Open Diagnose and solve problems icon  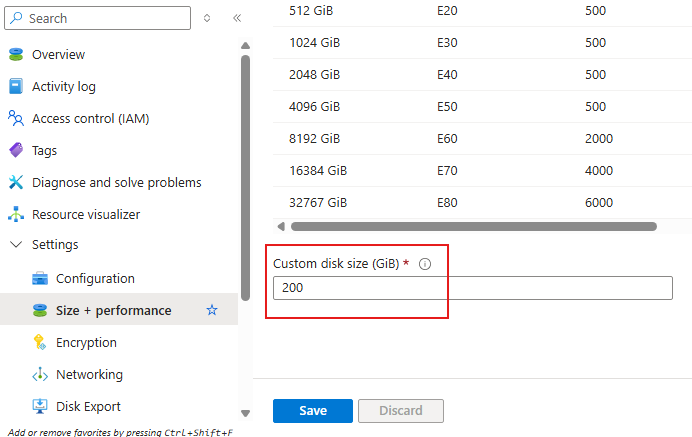[x=16, y=182]
